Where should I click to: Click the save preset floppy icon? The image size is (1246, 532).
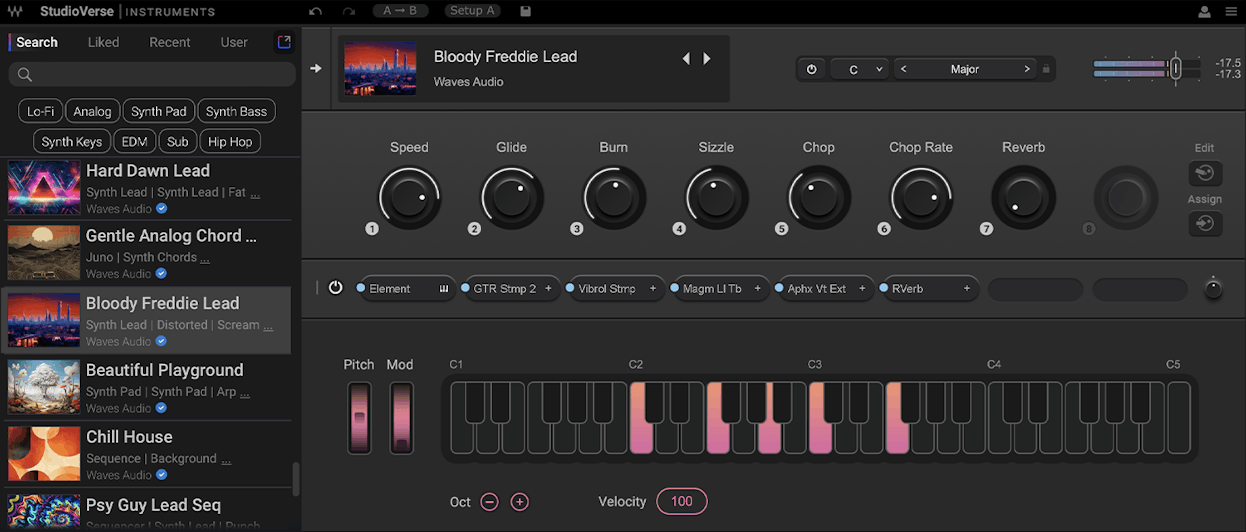(526, 11)
